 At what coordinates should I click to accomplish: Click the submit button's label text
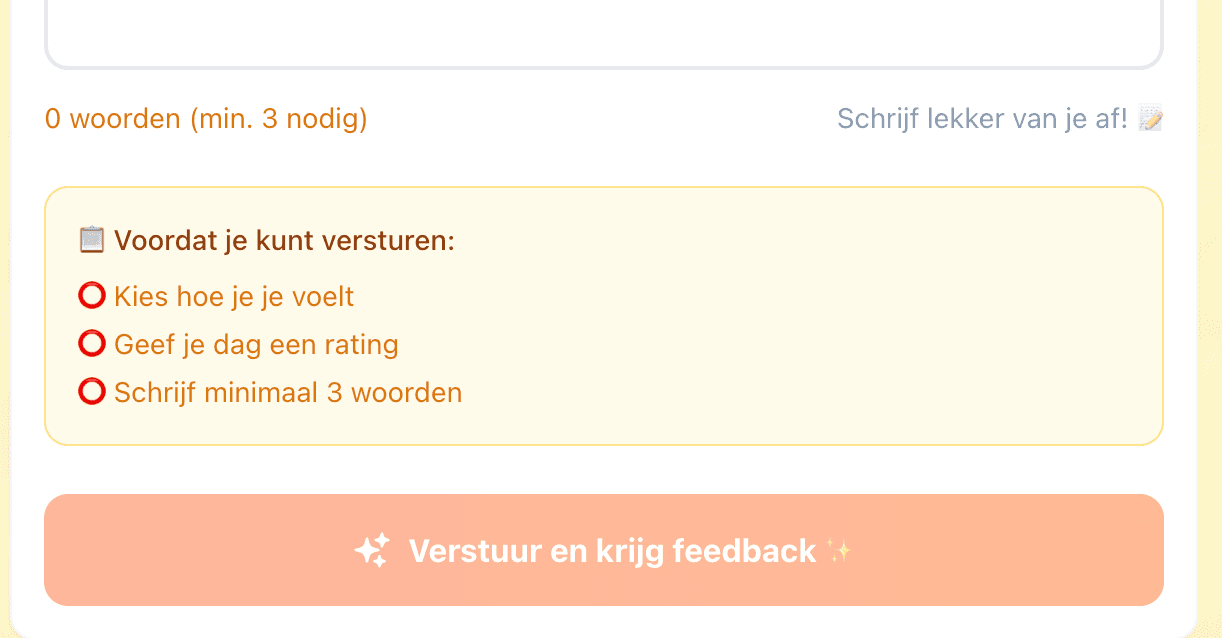tap(613, 549)
